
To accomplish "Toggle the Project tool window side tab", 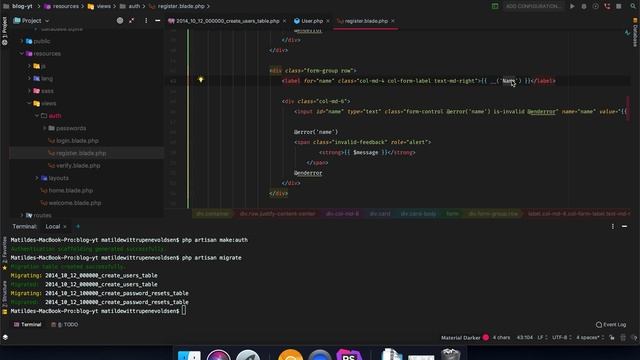I will click(x=4, y=31).
